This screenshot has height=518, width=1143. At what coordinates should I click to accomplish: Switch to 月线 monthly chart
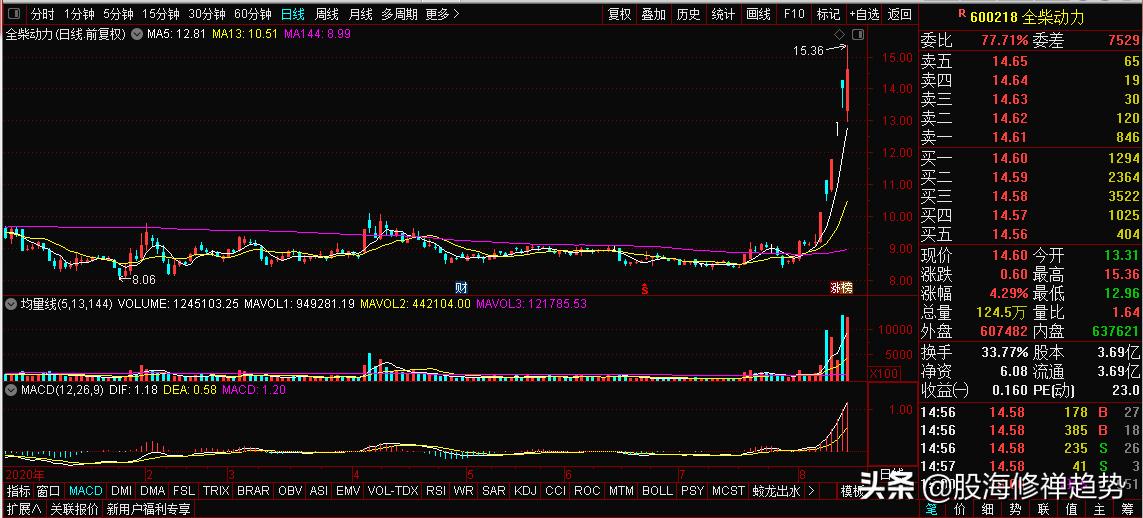pyautogui.click(x=360, y=14)
